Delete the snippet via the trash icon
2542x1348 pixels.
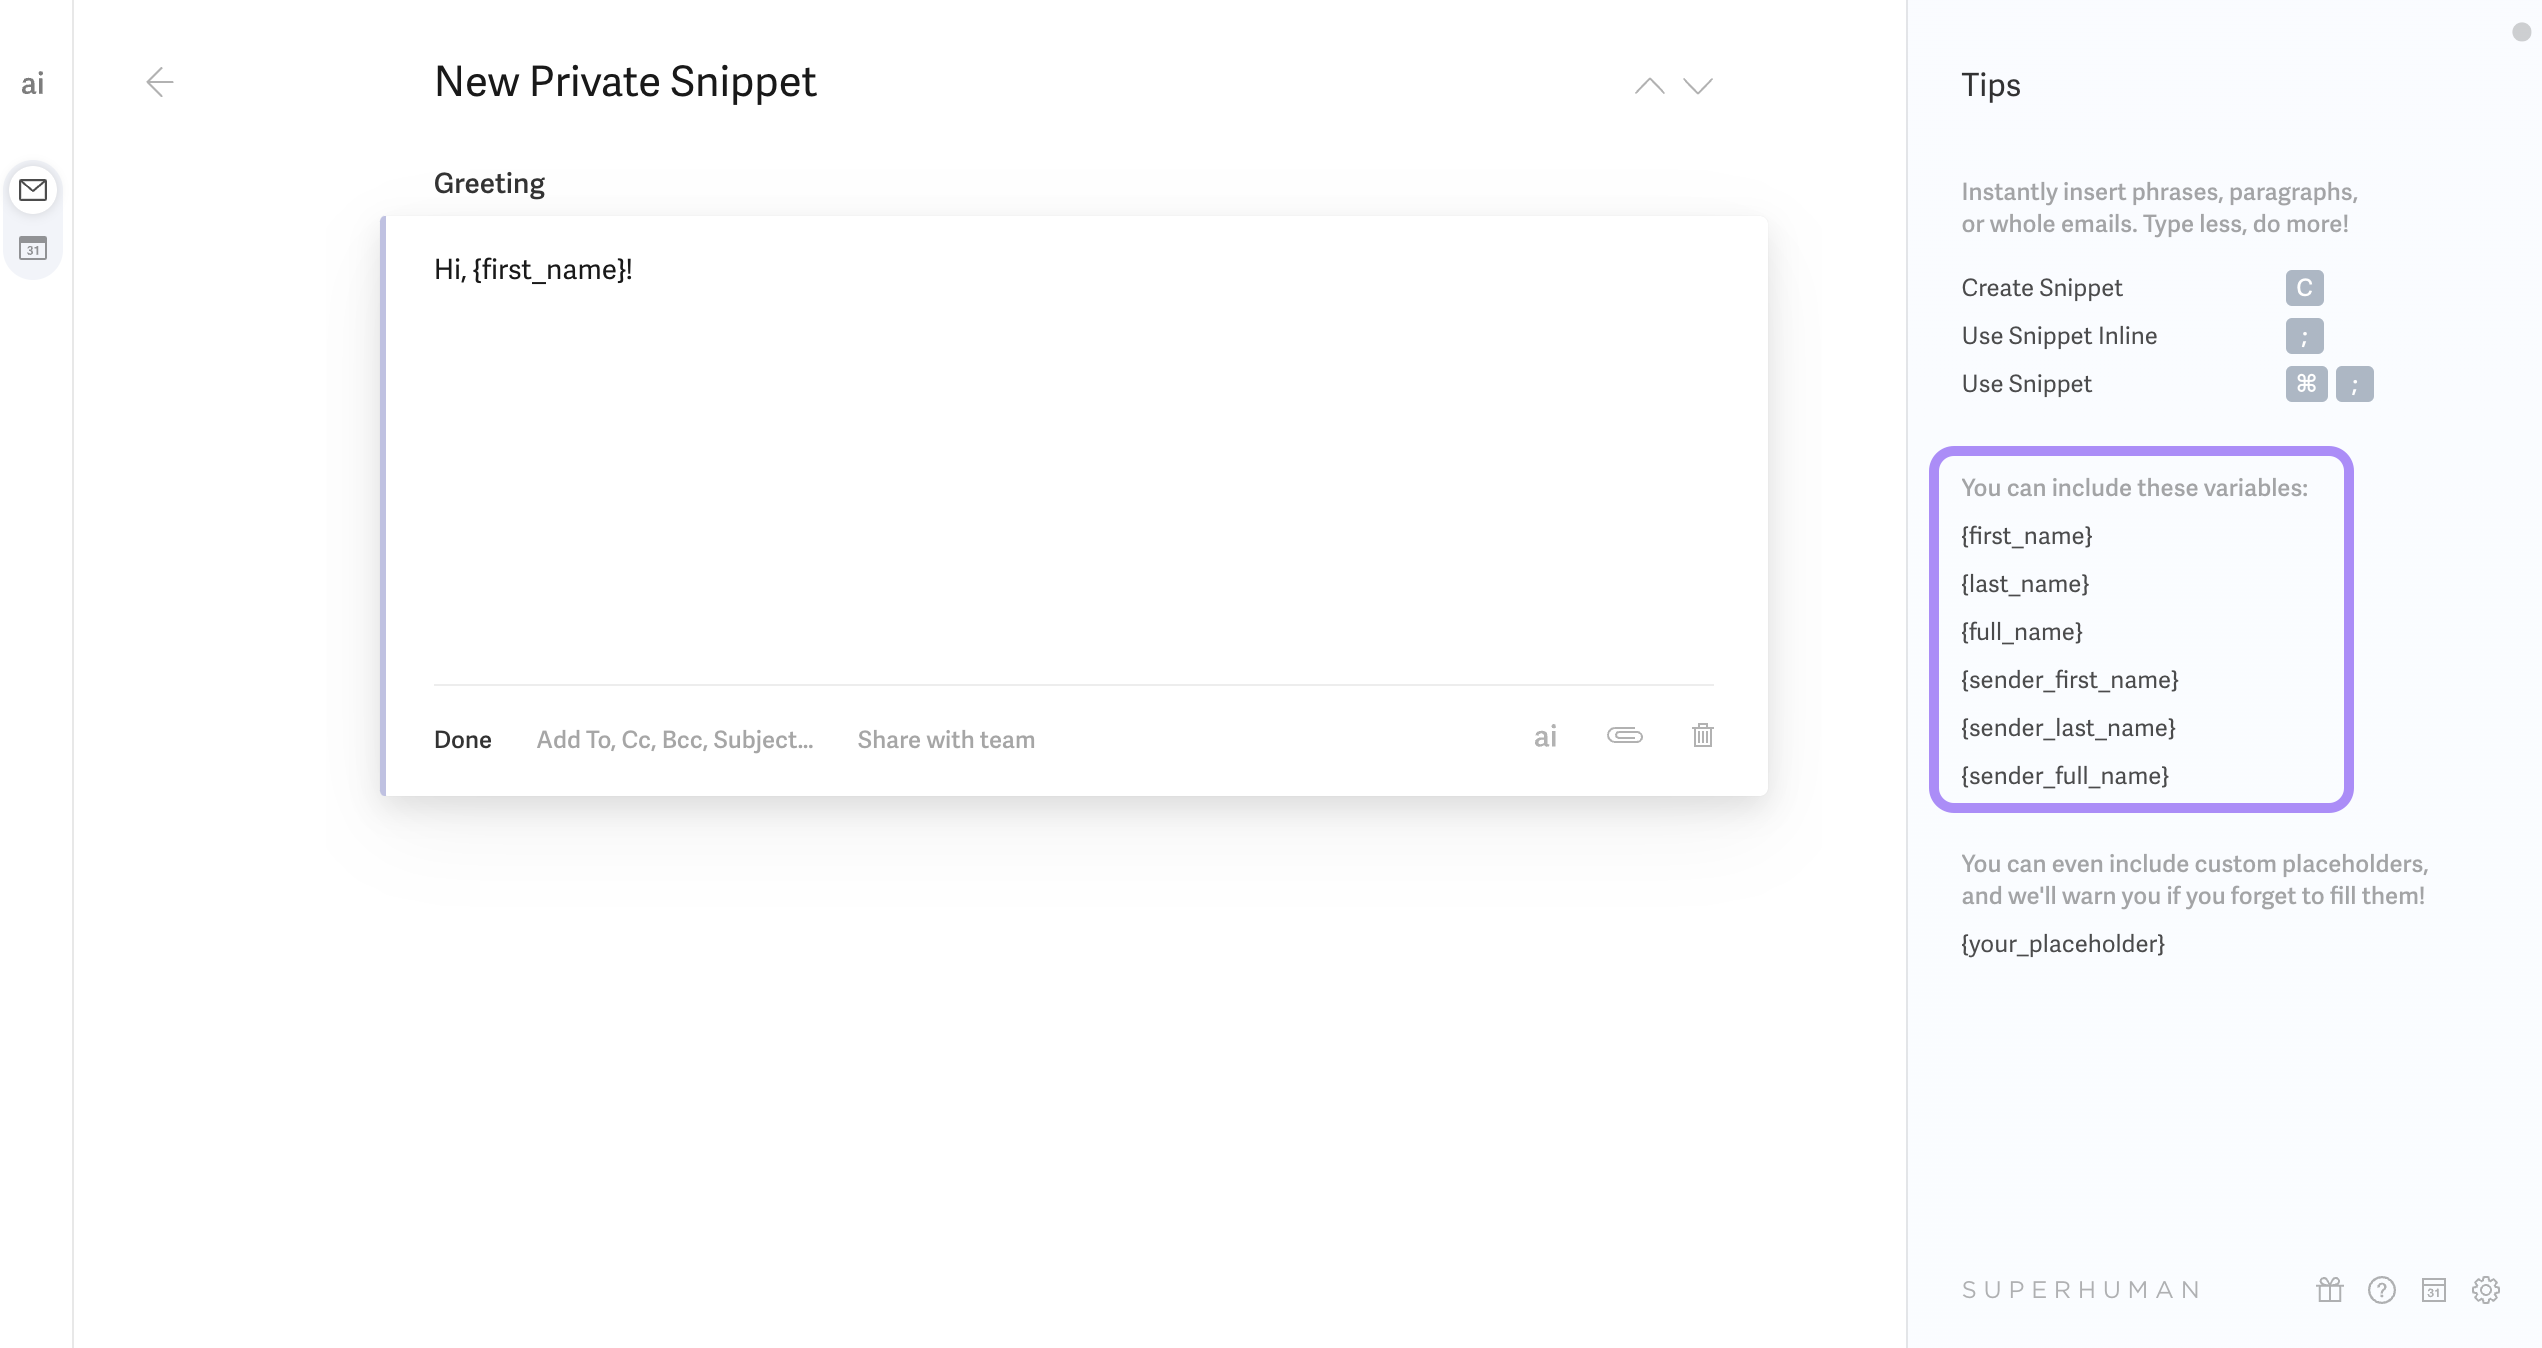tap(1702, 736)
